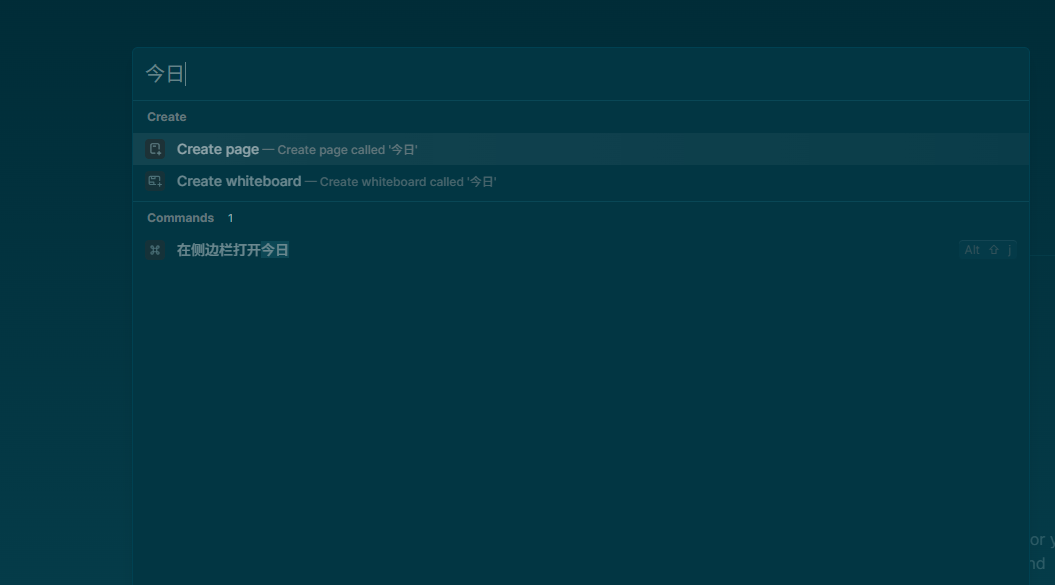
Task: Run the '在侧边栏打开今日' command
Action: click(x=581, y=250)
